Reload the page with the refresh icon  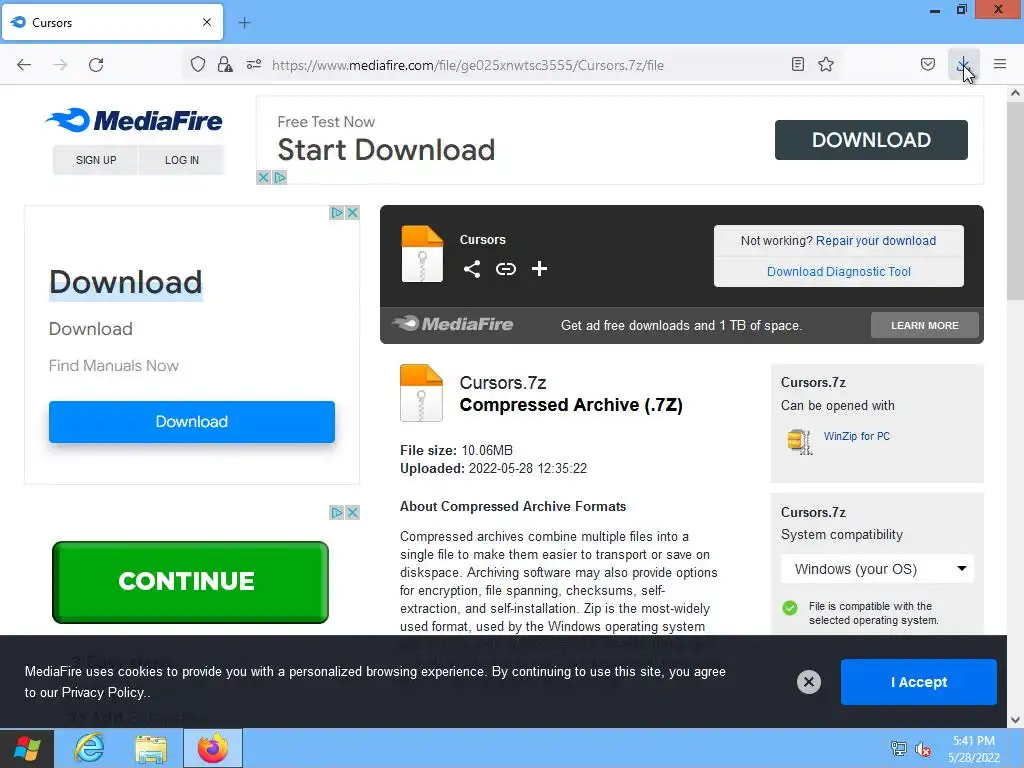[96, 65]
